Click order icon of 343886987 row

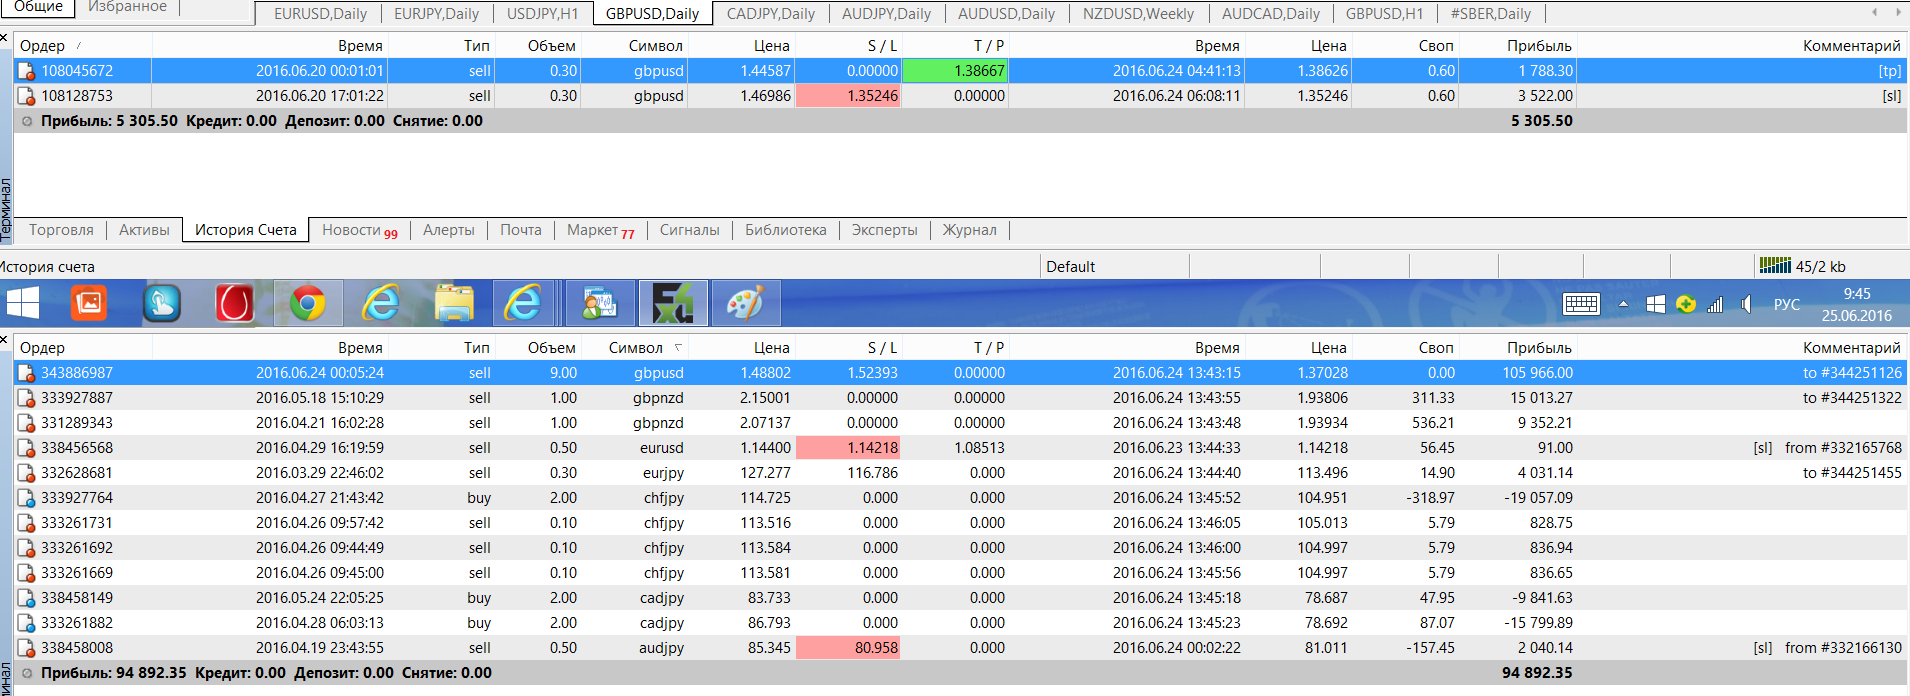coord(27,373)
